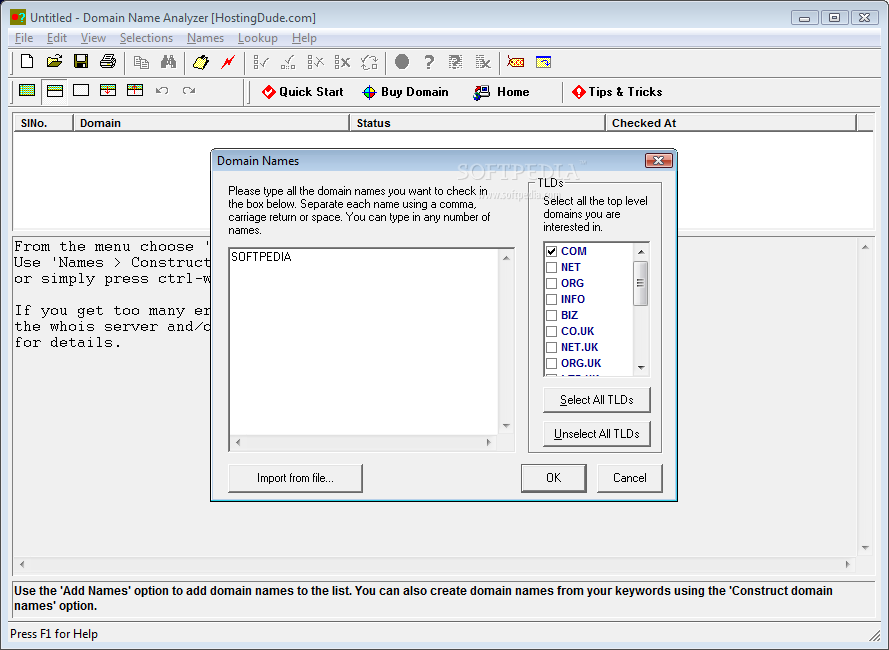Uncheck the COM TLD checkbox

(551, 251)
